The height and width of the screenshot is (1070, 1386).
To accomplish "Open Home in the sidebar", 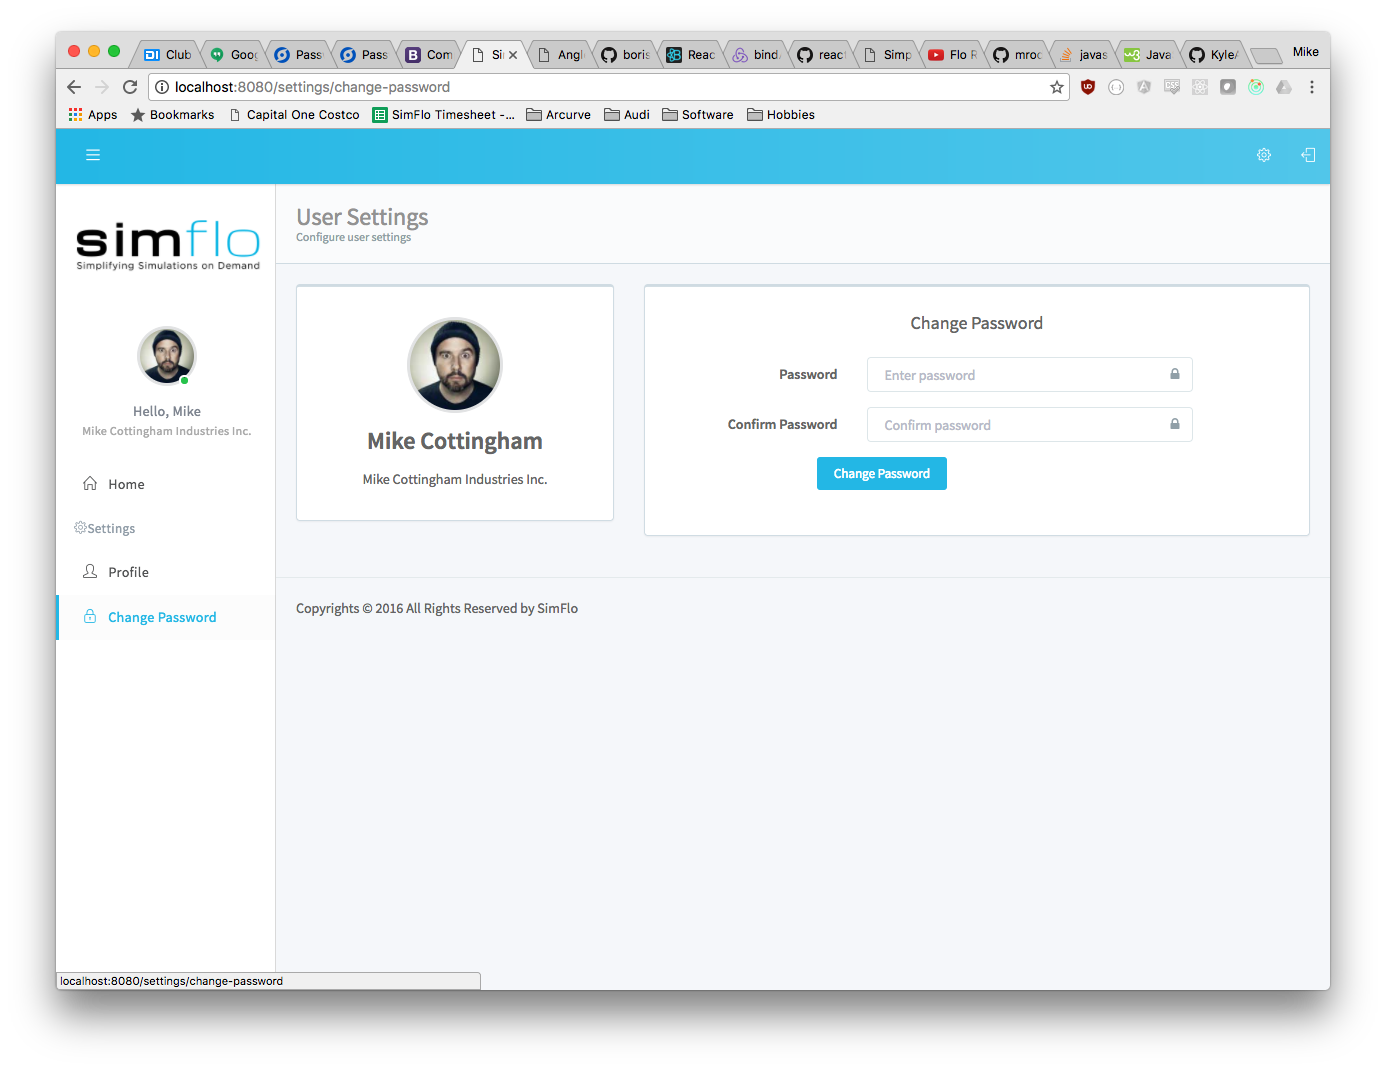I will (126, 484).
